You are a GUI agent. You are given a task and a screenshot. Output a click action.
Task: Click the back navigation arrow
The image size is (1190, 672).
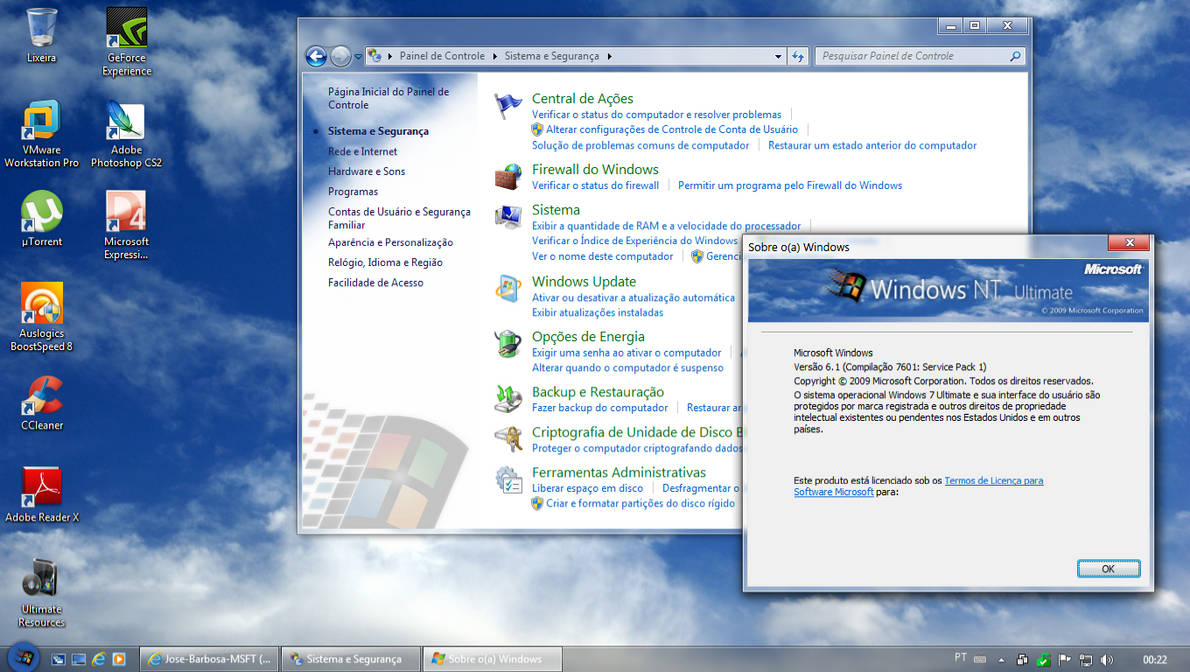315,56
